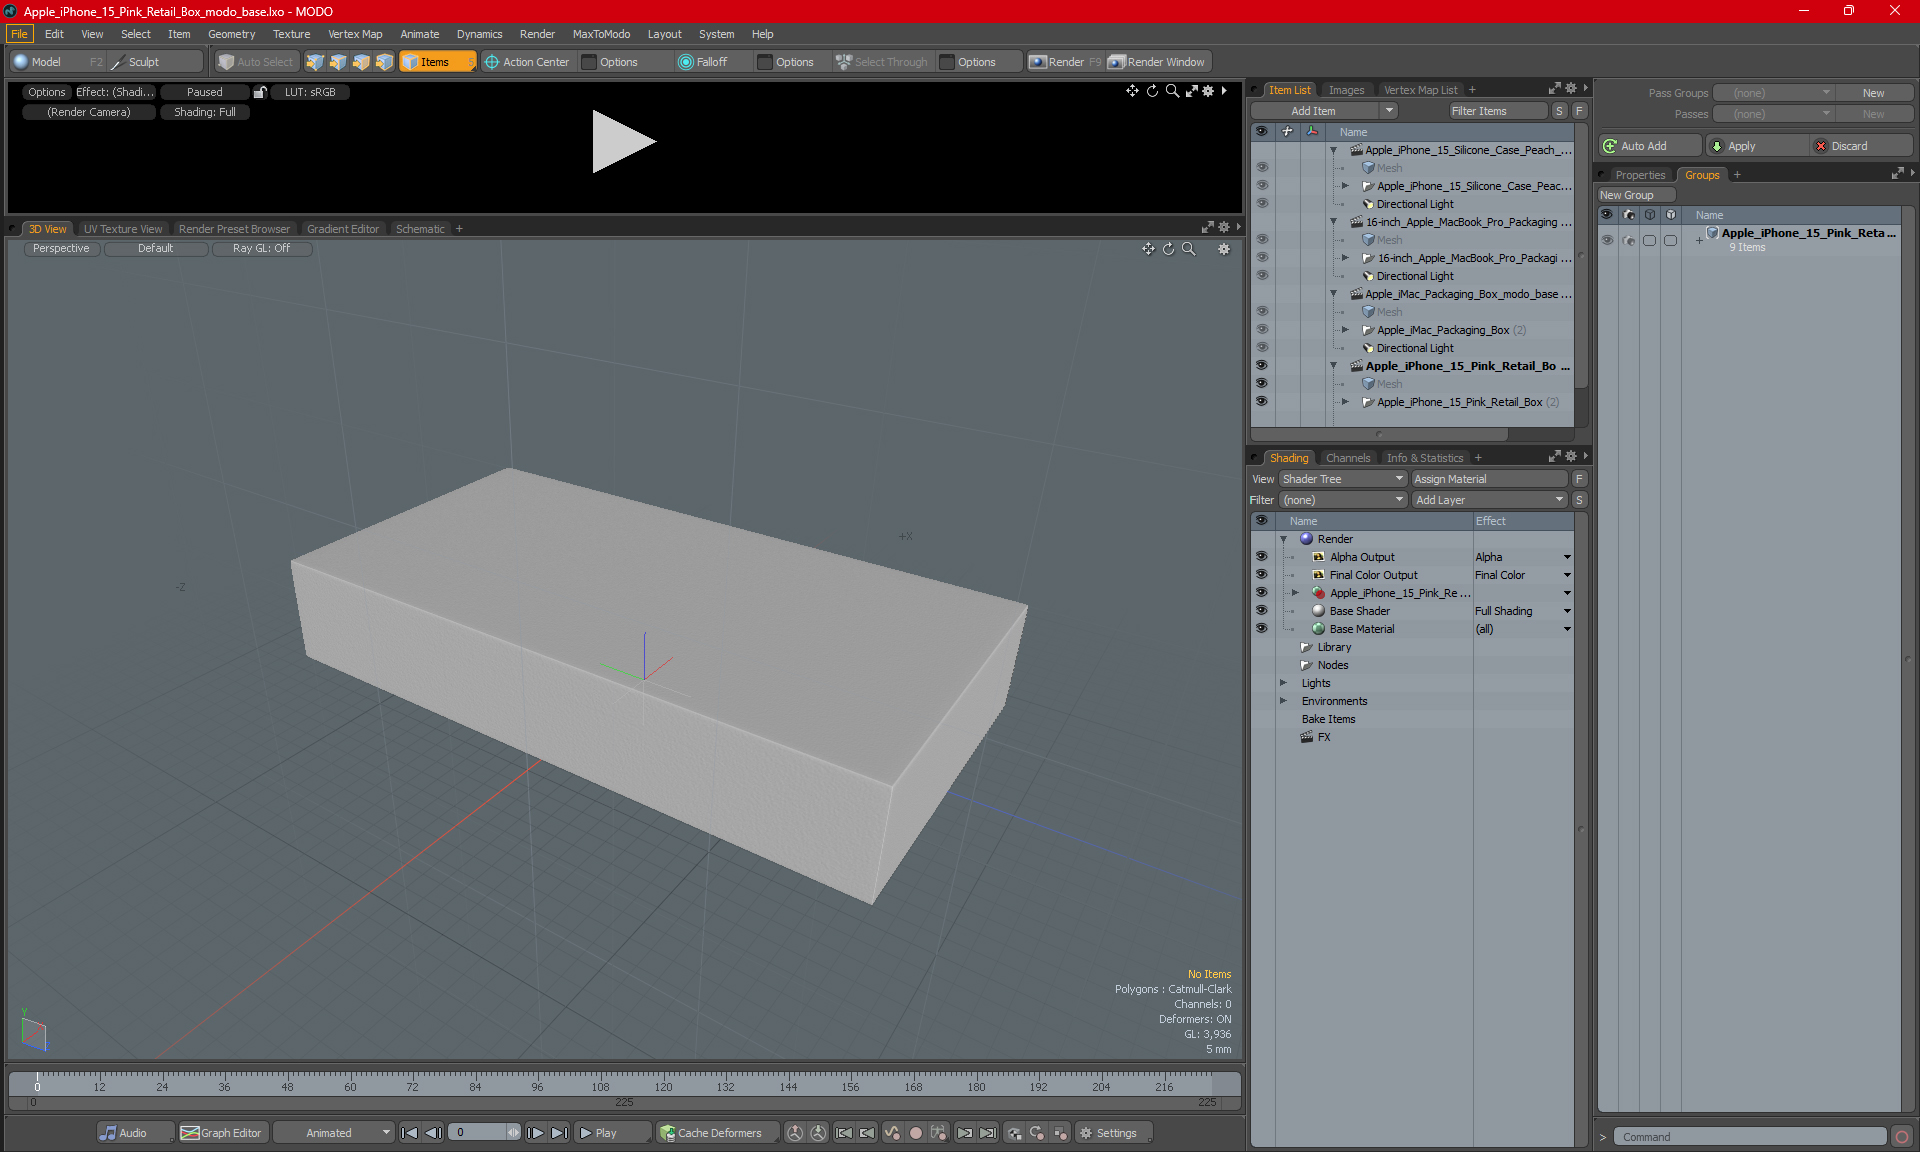The width and height of the screenshot is (1920, 1152).
Task: Hide the Apple_iPhone_15_Pink_Retail_Bo scene item
Action: point(1261,366)
